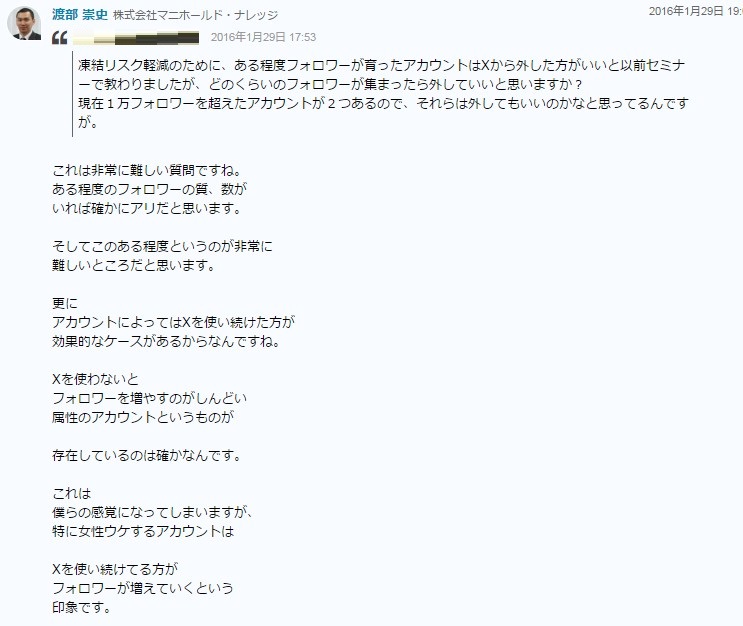
Task: Click the line 効果的なケースがあるからなんですね。
Action: point(167,341)
